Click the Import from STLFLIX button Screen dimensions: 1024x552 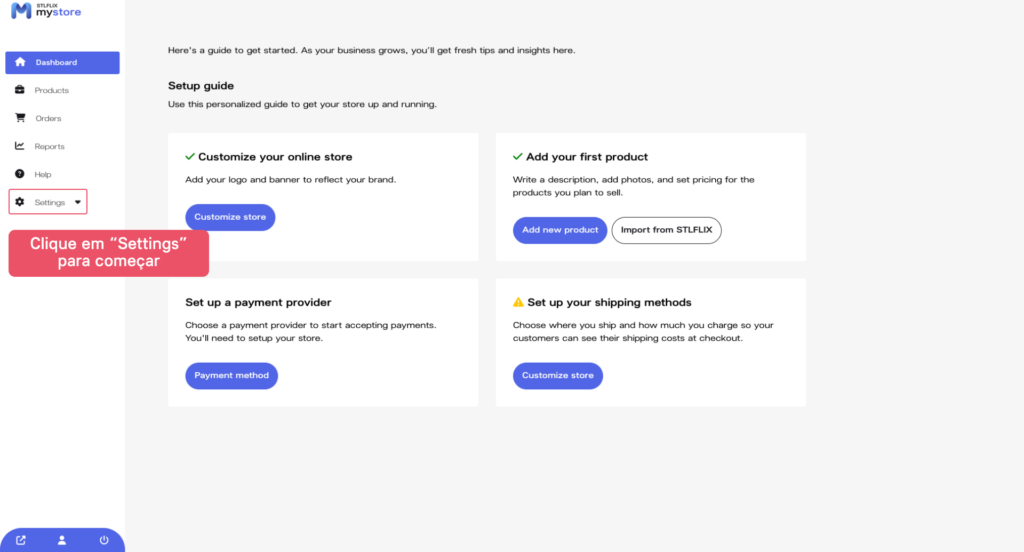[x=666, y=230]
